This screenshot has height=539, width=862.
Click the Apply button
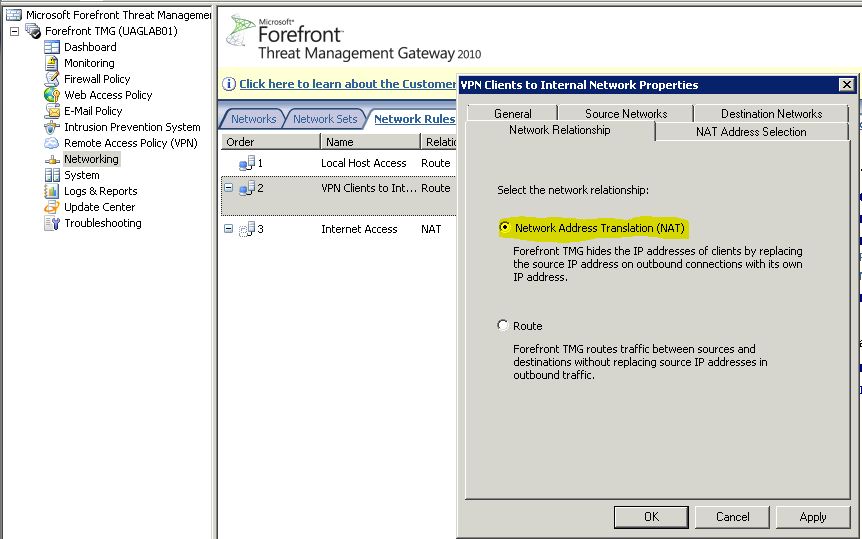tap(813, 517)
